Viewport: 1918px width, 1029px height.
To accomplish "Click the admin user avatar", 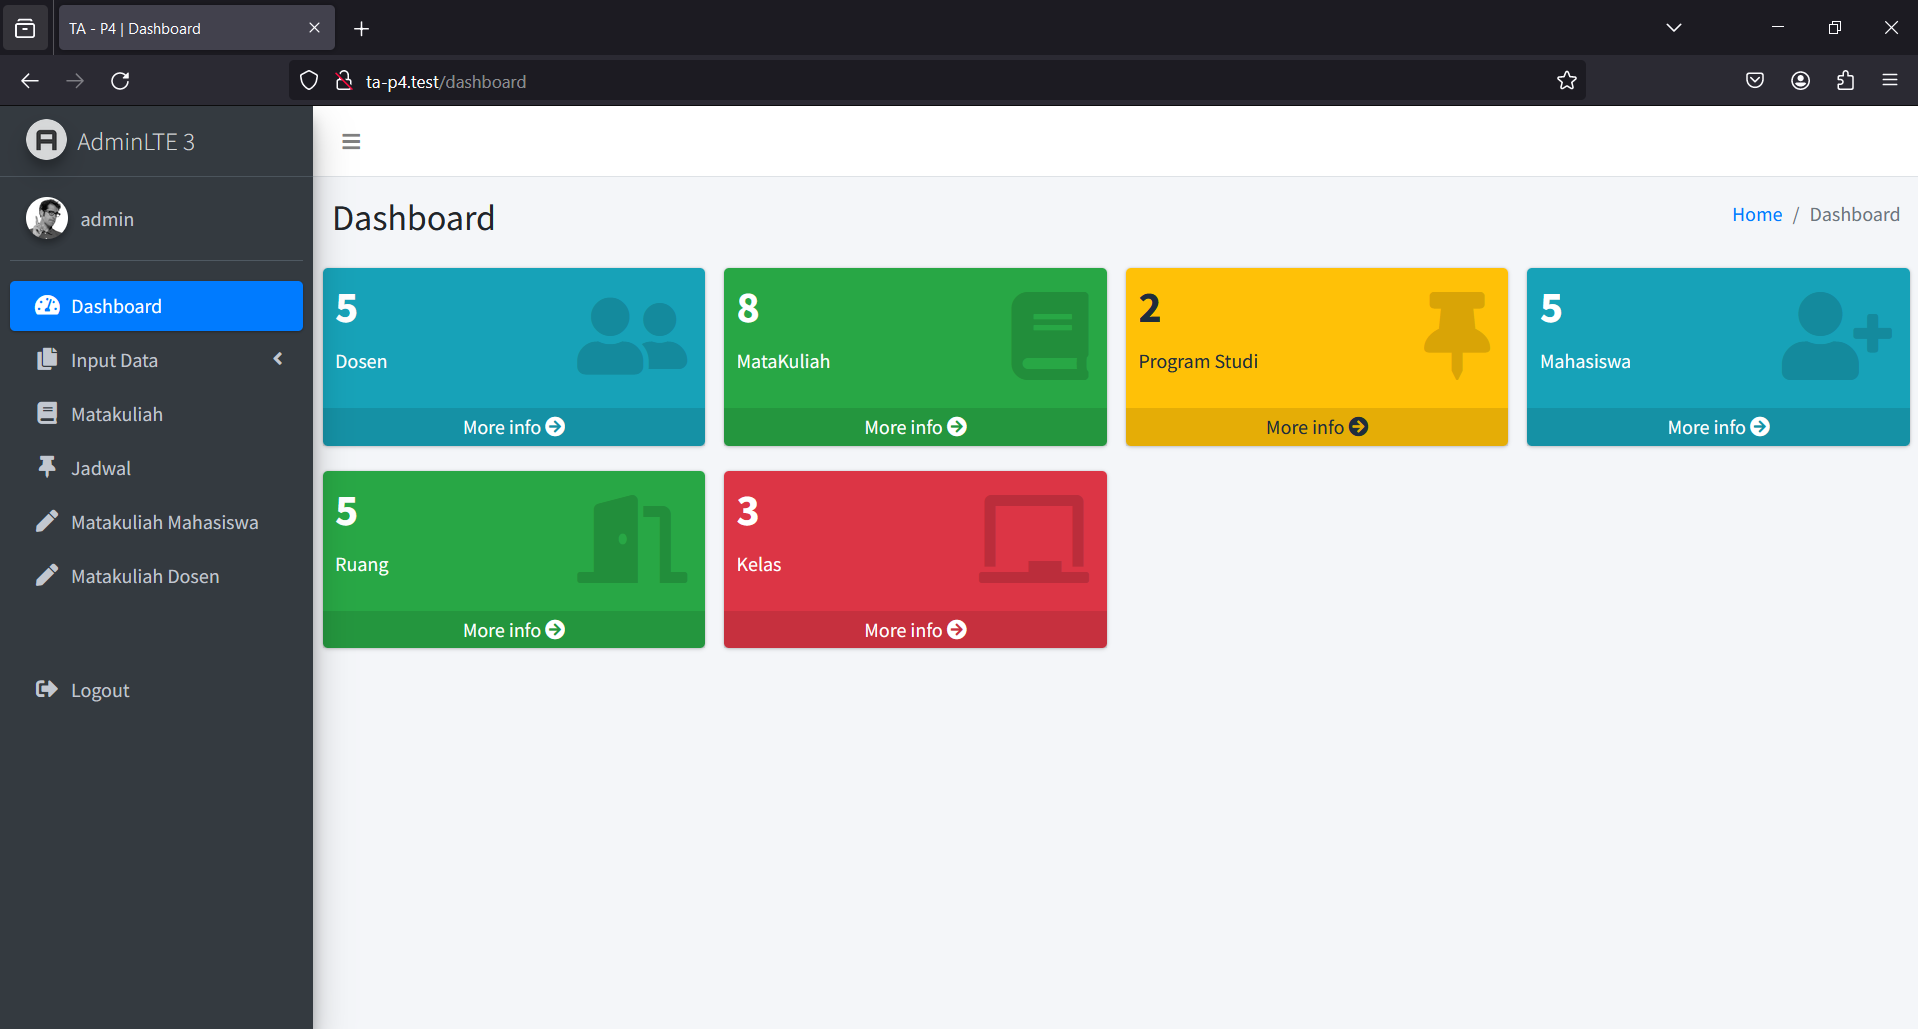I will [47, 218].
